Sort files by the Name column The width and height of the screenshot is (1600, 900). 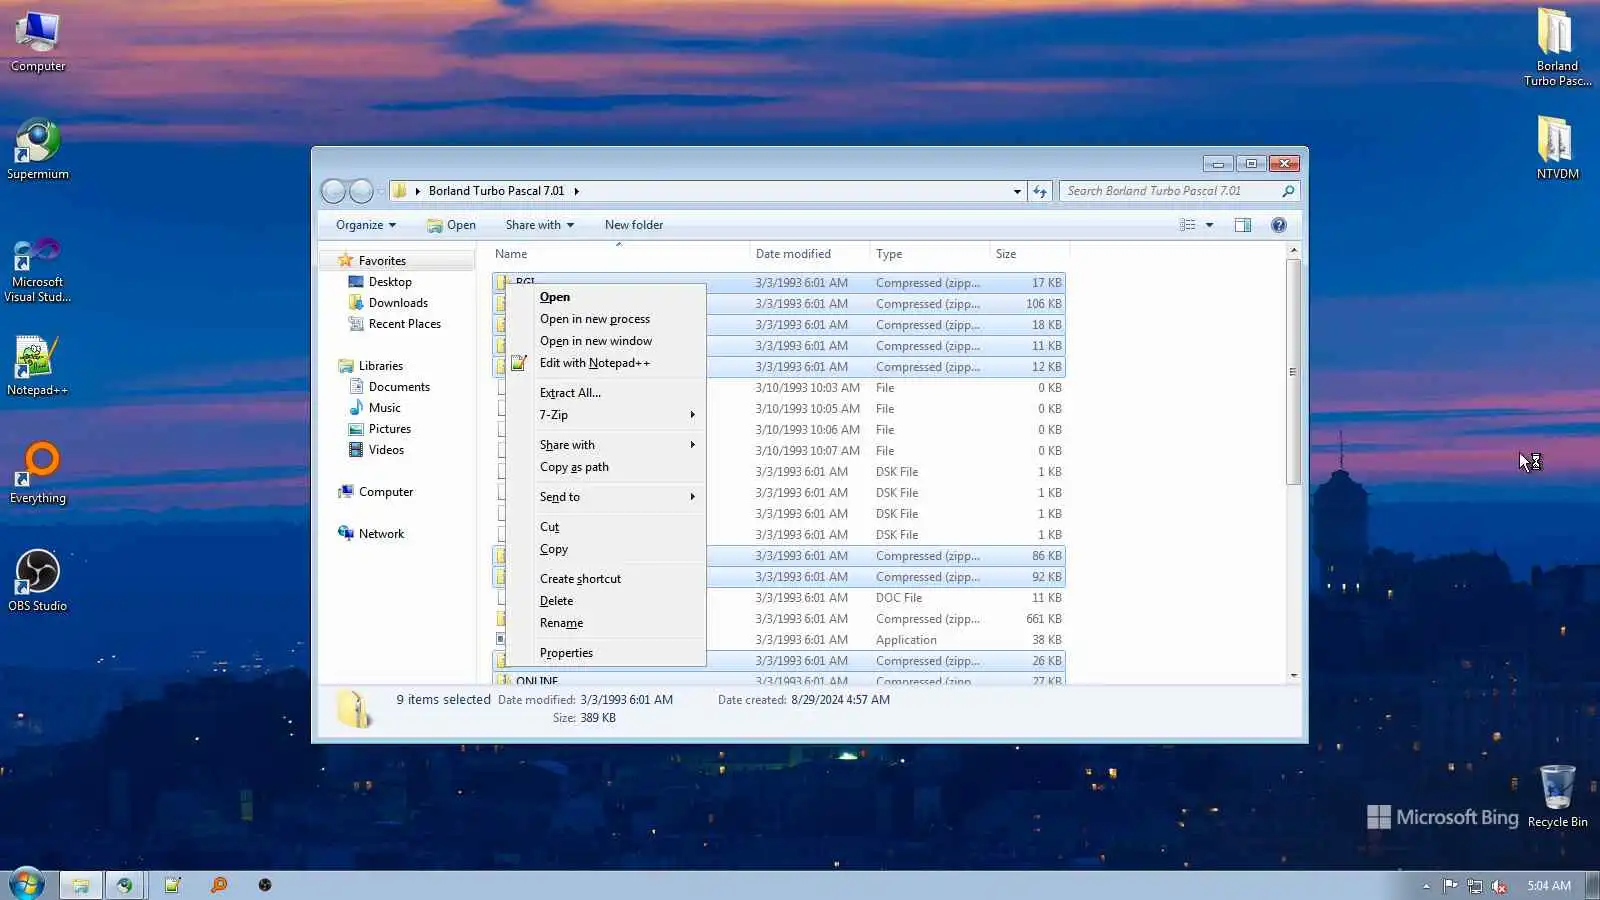tap(620, 254)
